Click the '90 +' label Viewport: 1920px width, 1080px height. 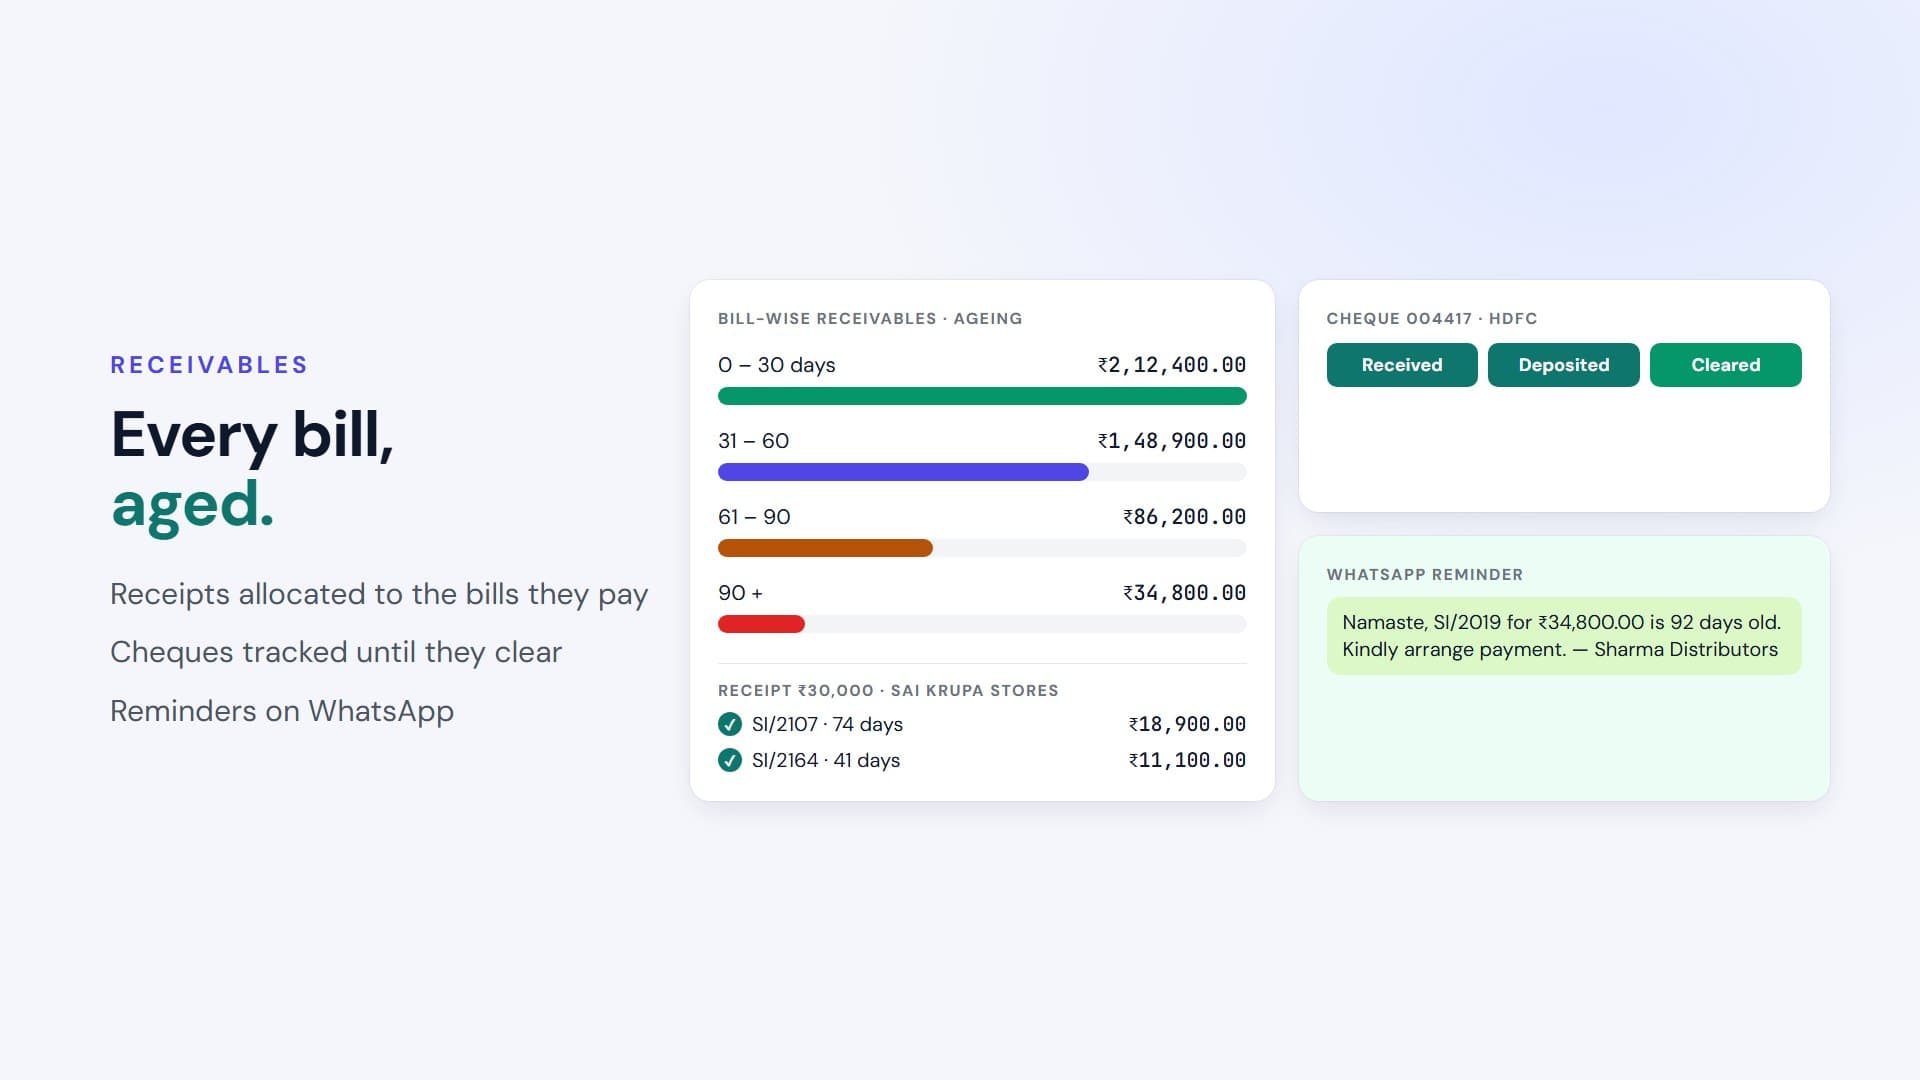[x=740, y=593]
